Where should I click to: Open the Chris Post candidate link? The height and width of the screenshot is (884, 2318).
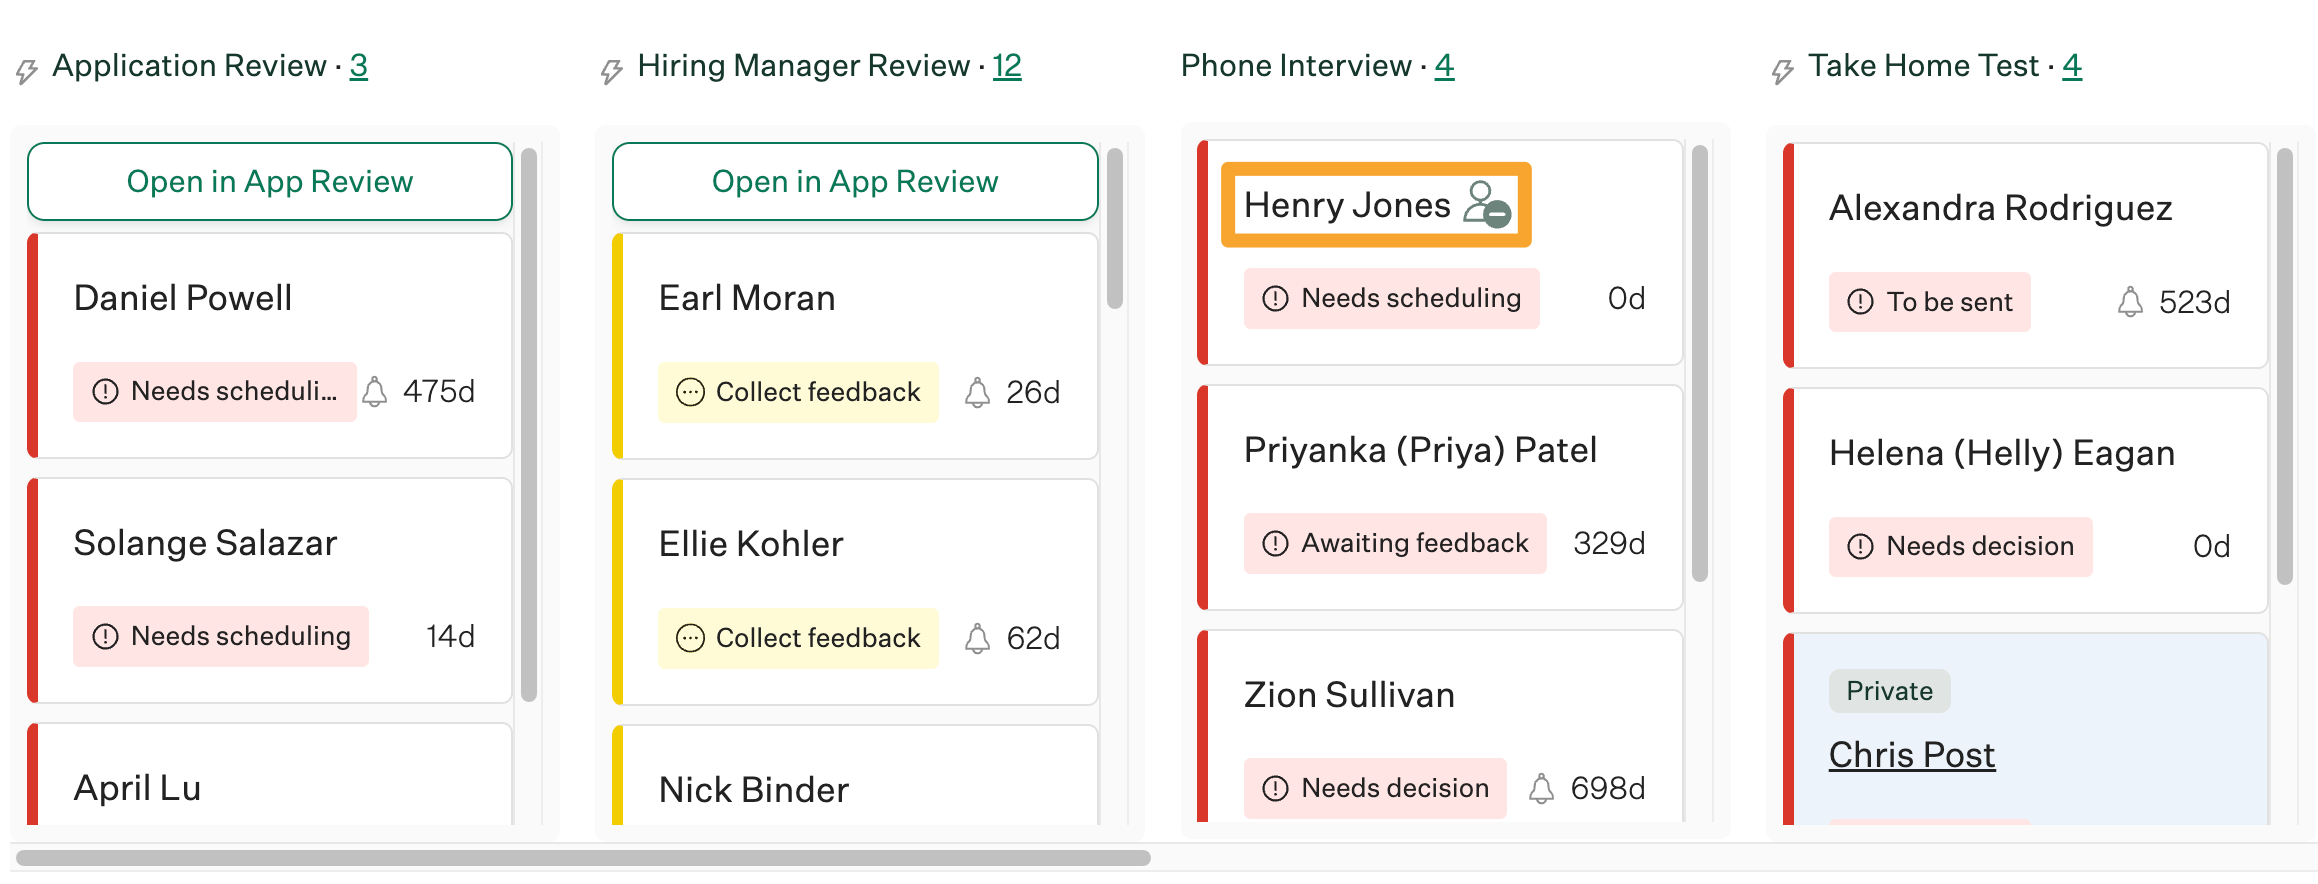[x=1911, y=755]
